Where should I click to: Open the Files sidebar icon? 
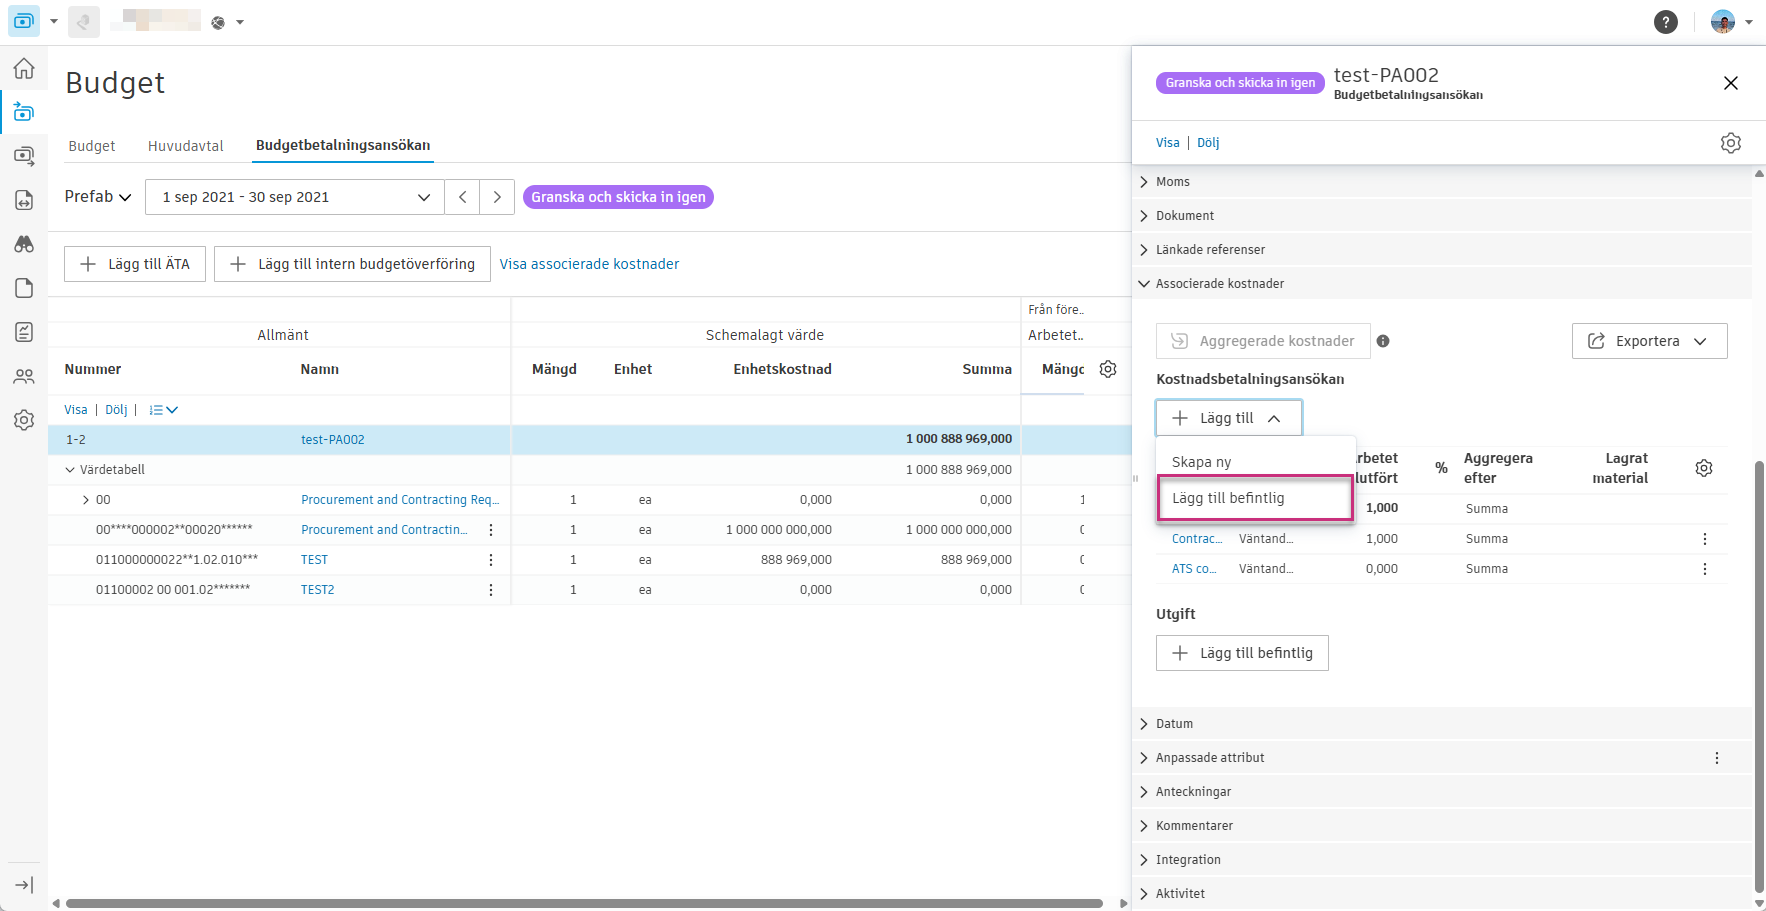[24, 288]
